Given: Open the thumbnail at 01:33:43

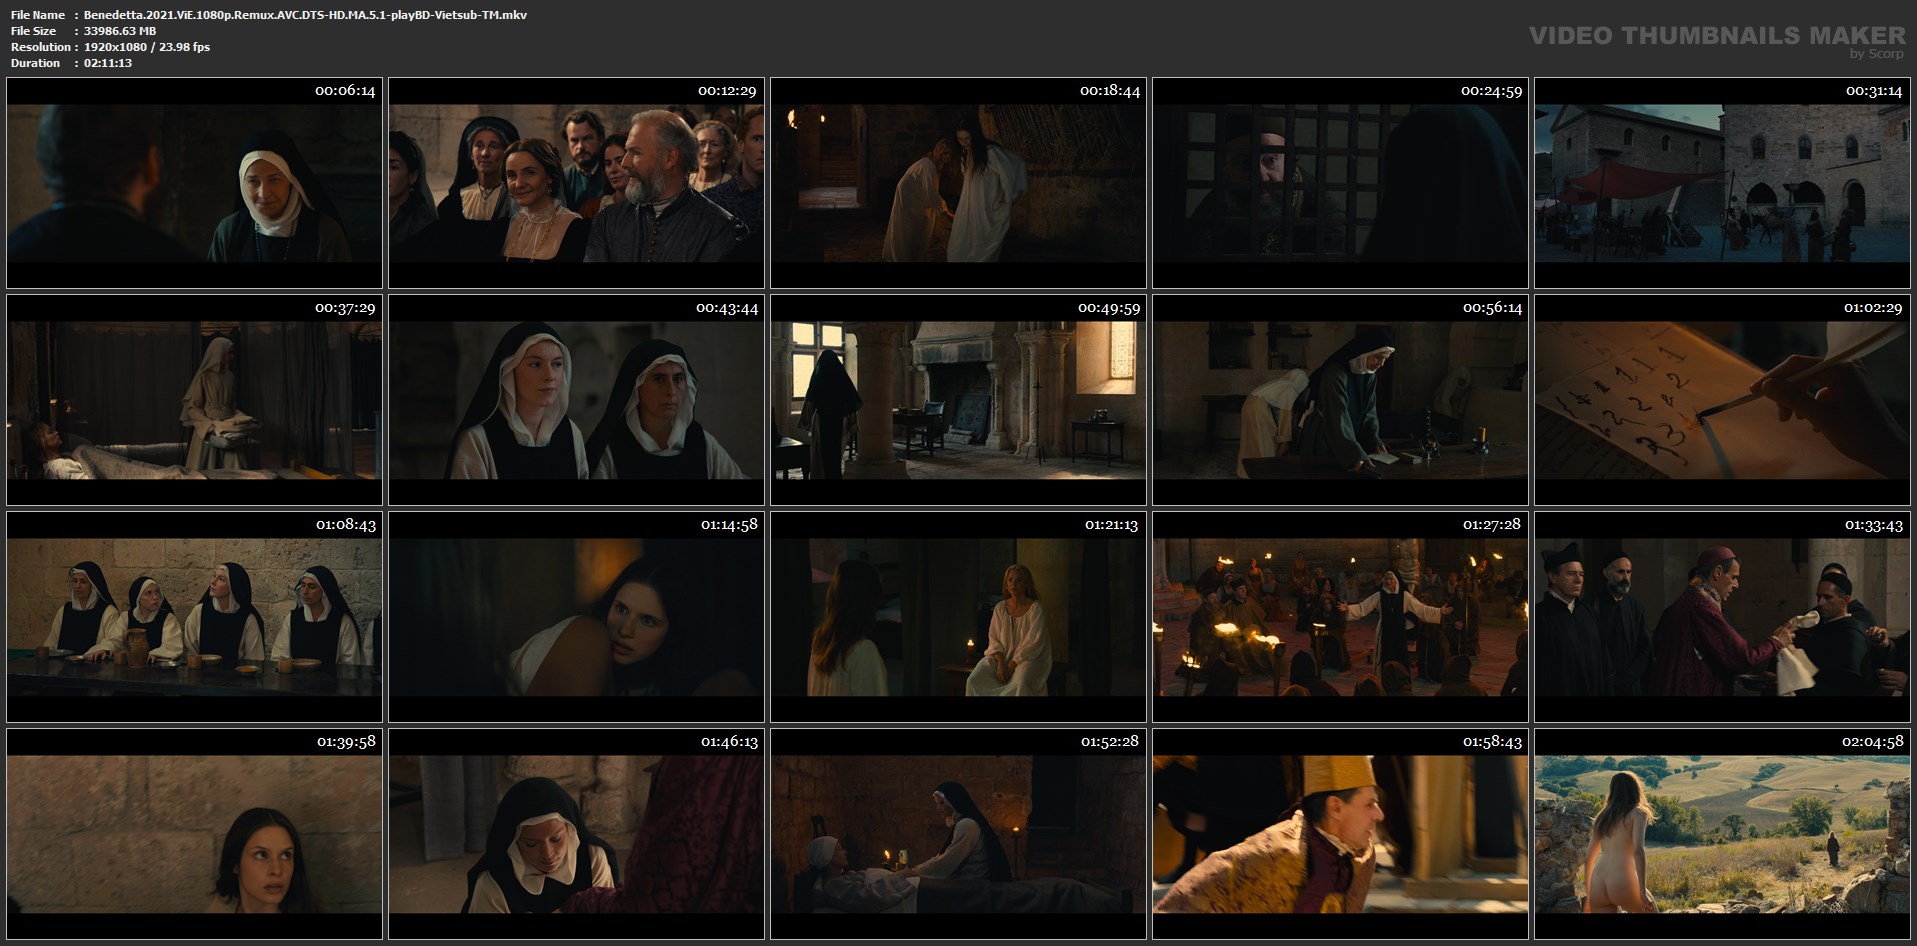Looking at the screenshot, I should point(1722,617).
